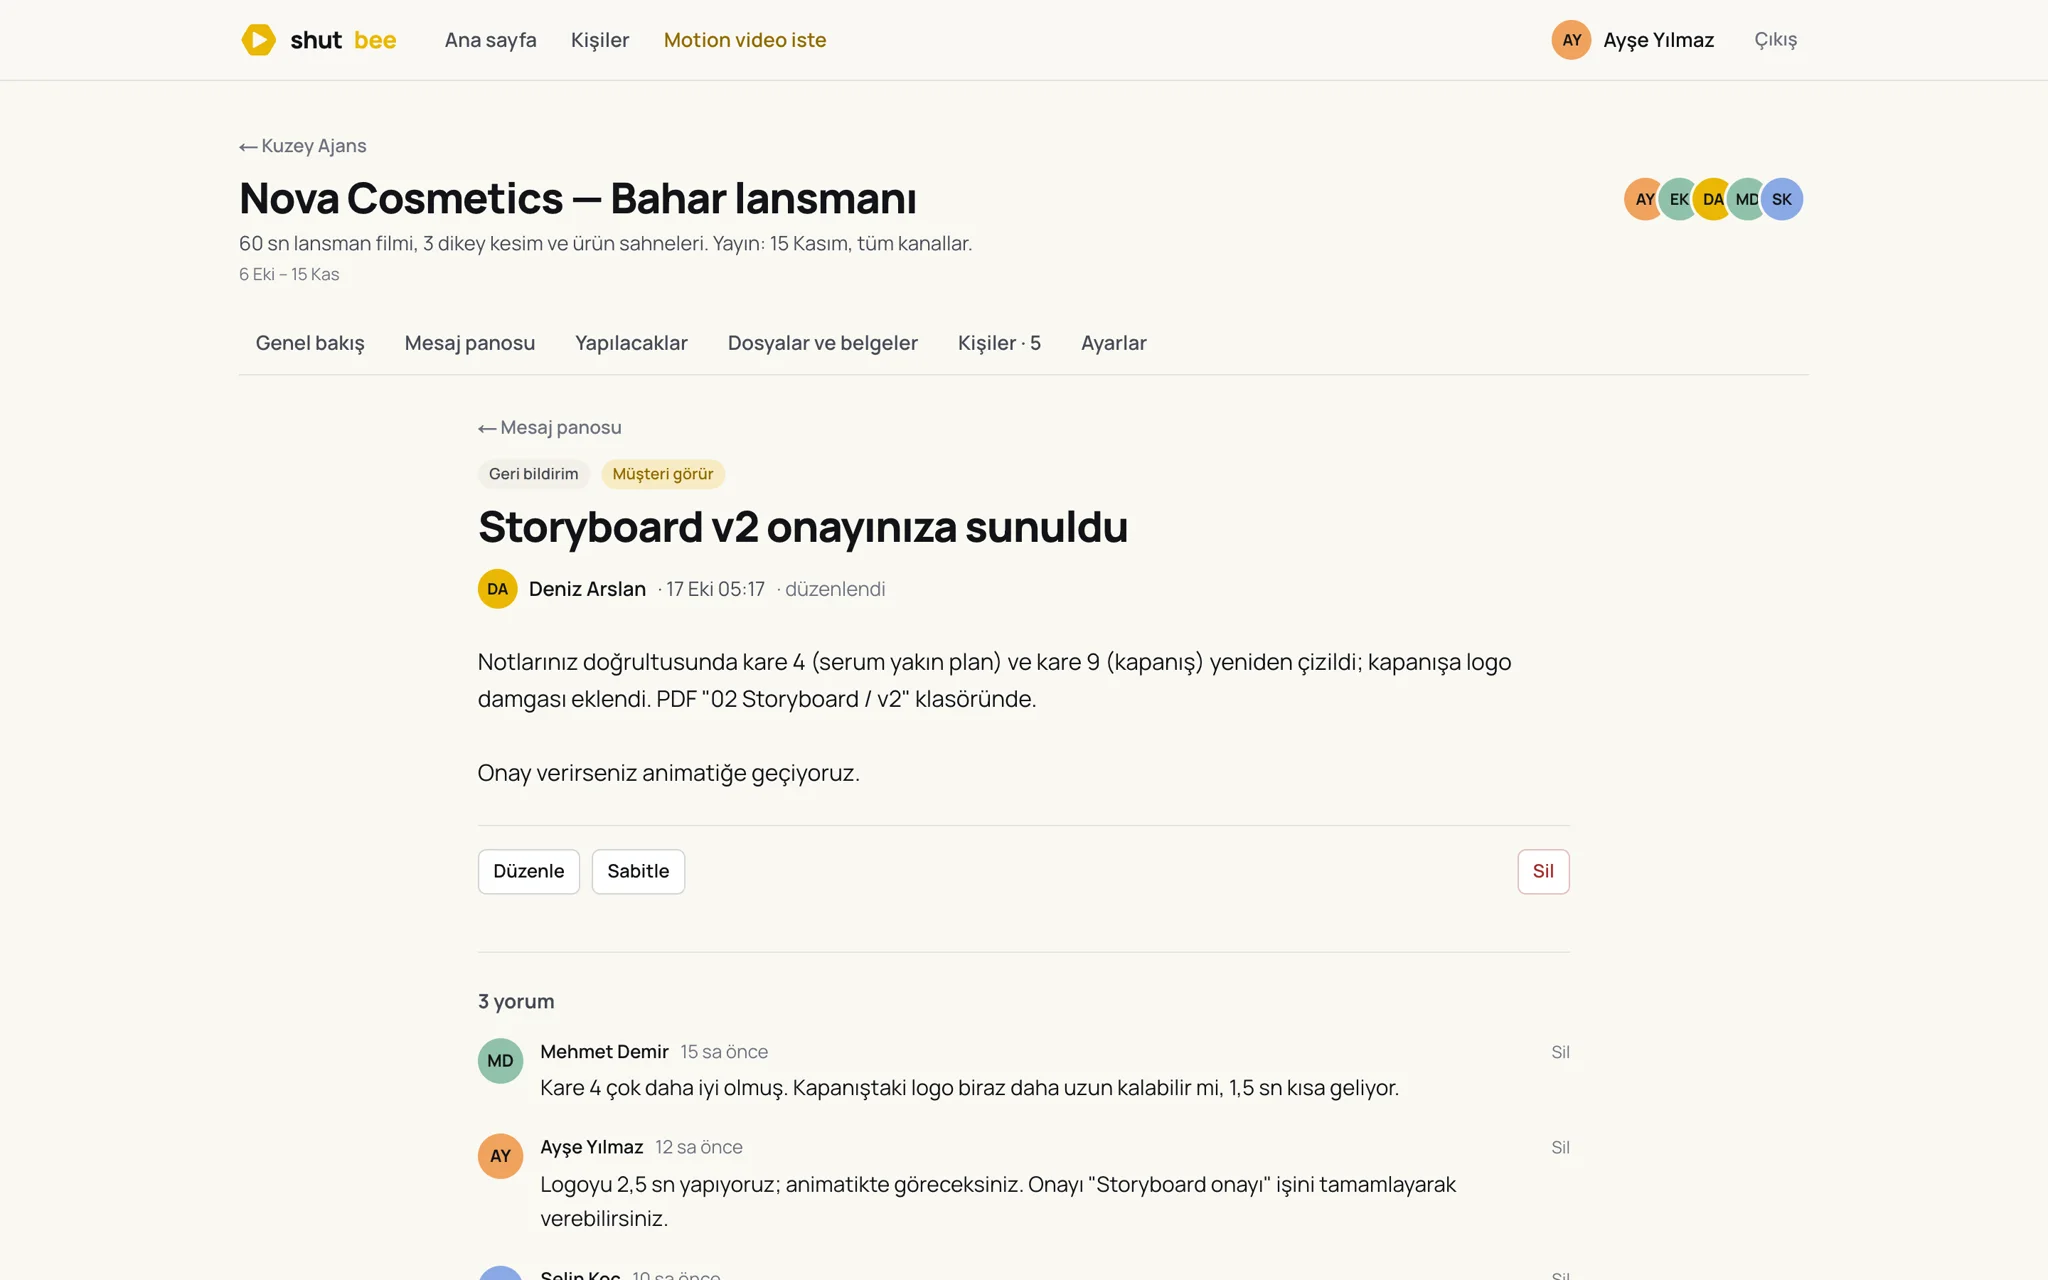Click Ayşe Yılmaz username in header
The height and width of the screenshot is (1280, 2048).
[x=1658, y=40]
